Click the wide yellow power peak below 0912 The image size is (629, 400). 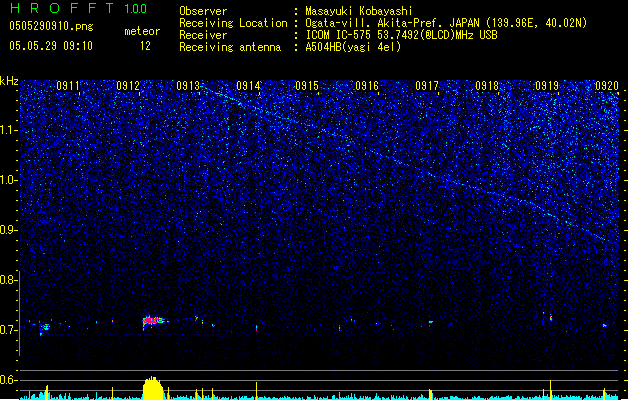153,388
